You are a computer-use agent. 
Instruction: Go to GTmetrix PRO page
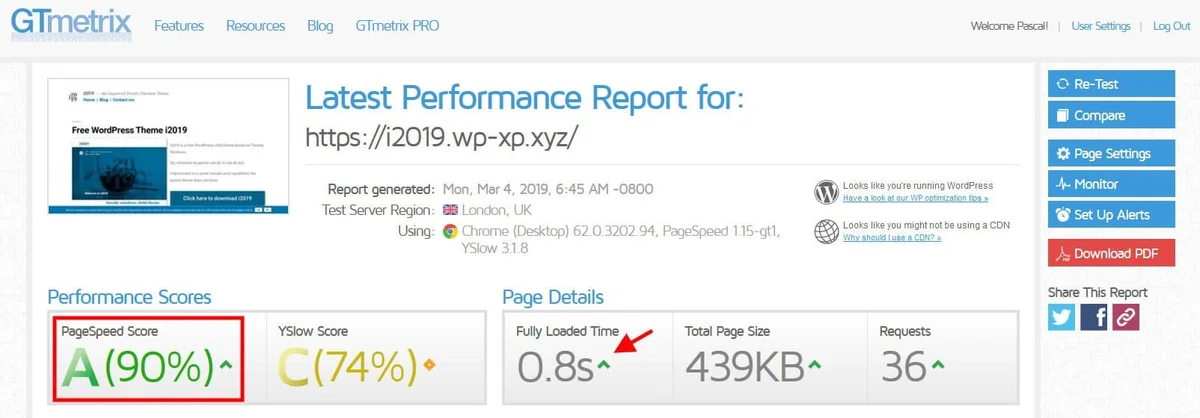coord(397,26)
